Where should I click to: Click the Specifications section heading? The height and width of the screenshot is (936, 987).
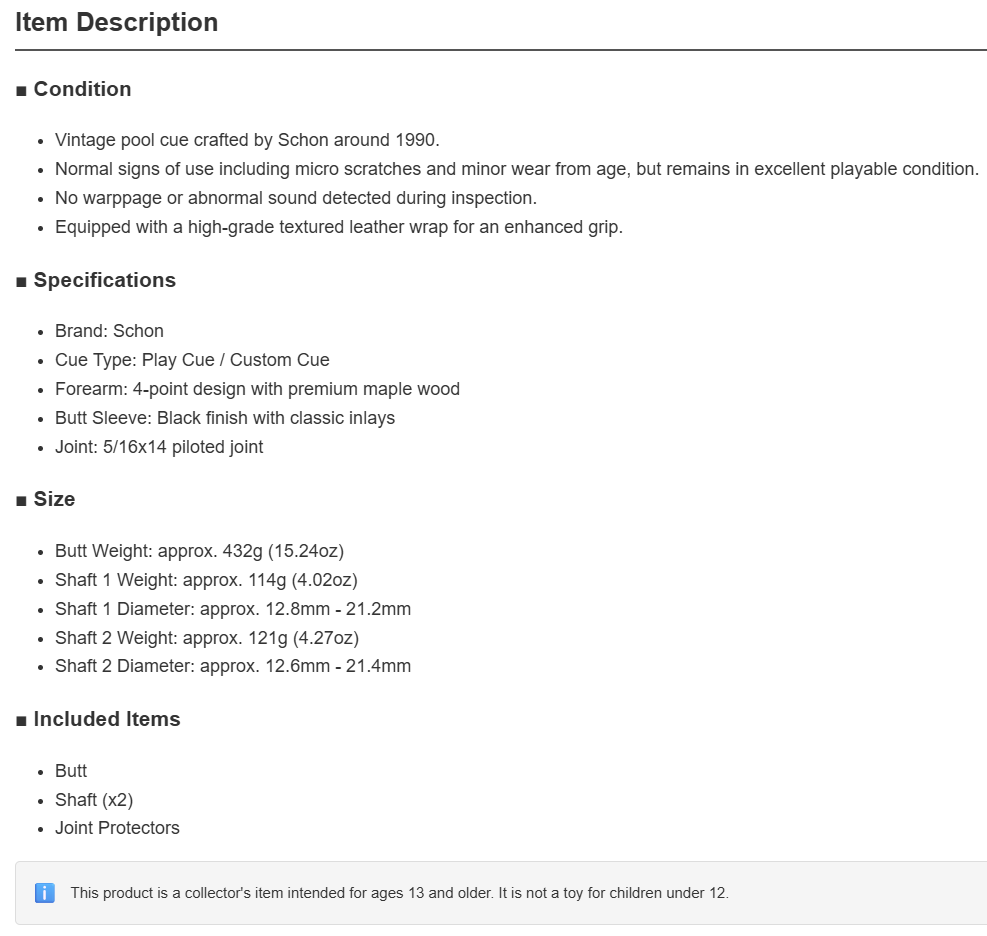[104, 280]
